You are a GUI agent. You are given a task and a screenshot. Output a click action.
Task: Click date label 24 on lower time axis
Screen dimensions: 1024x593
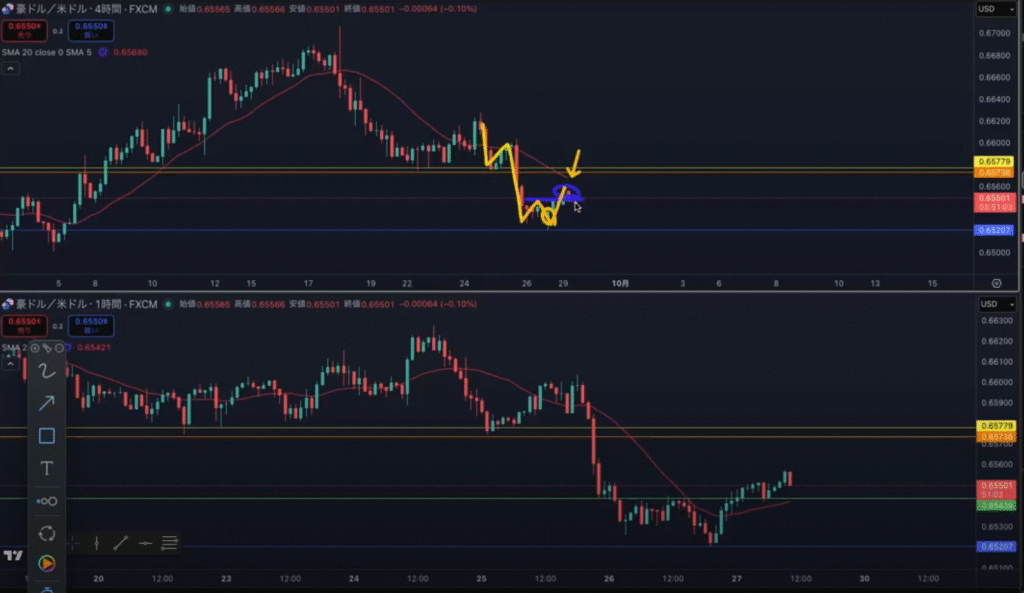(354, 579)
